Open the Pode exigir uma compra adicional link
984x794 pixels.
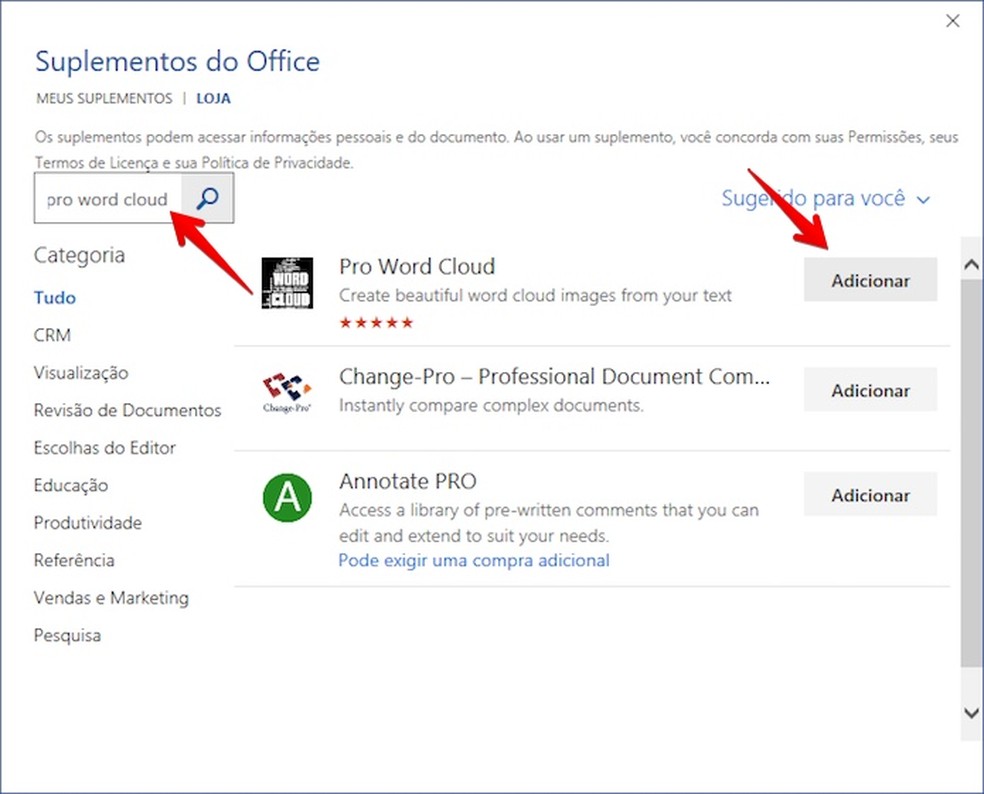tap(473, 560)
